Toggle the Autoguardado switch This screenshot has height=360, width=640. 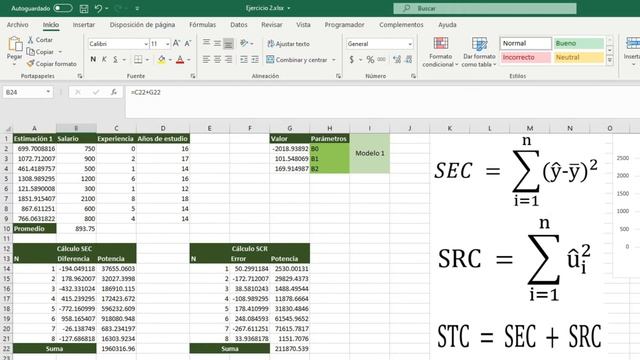[63, 8]
